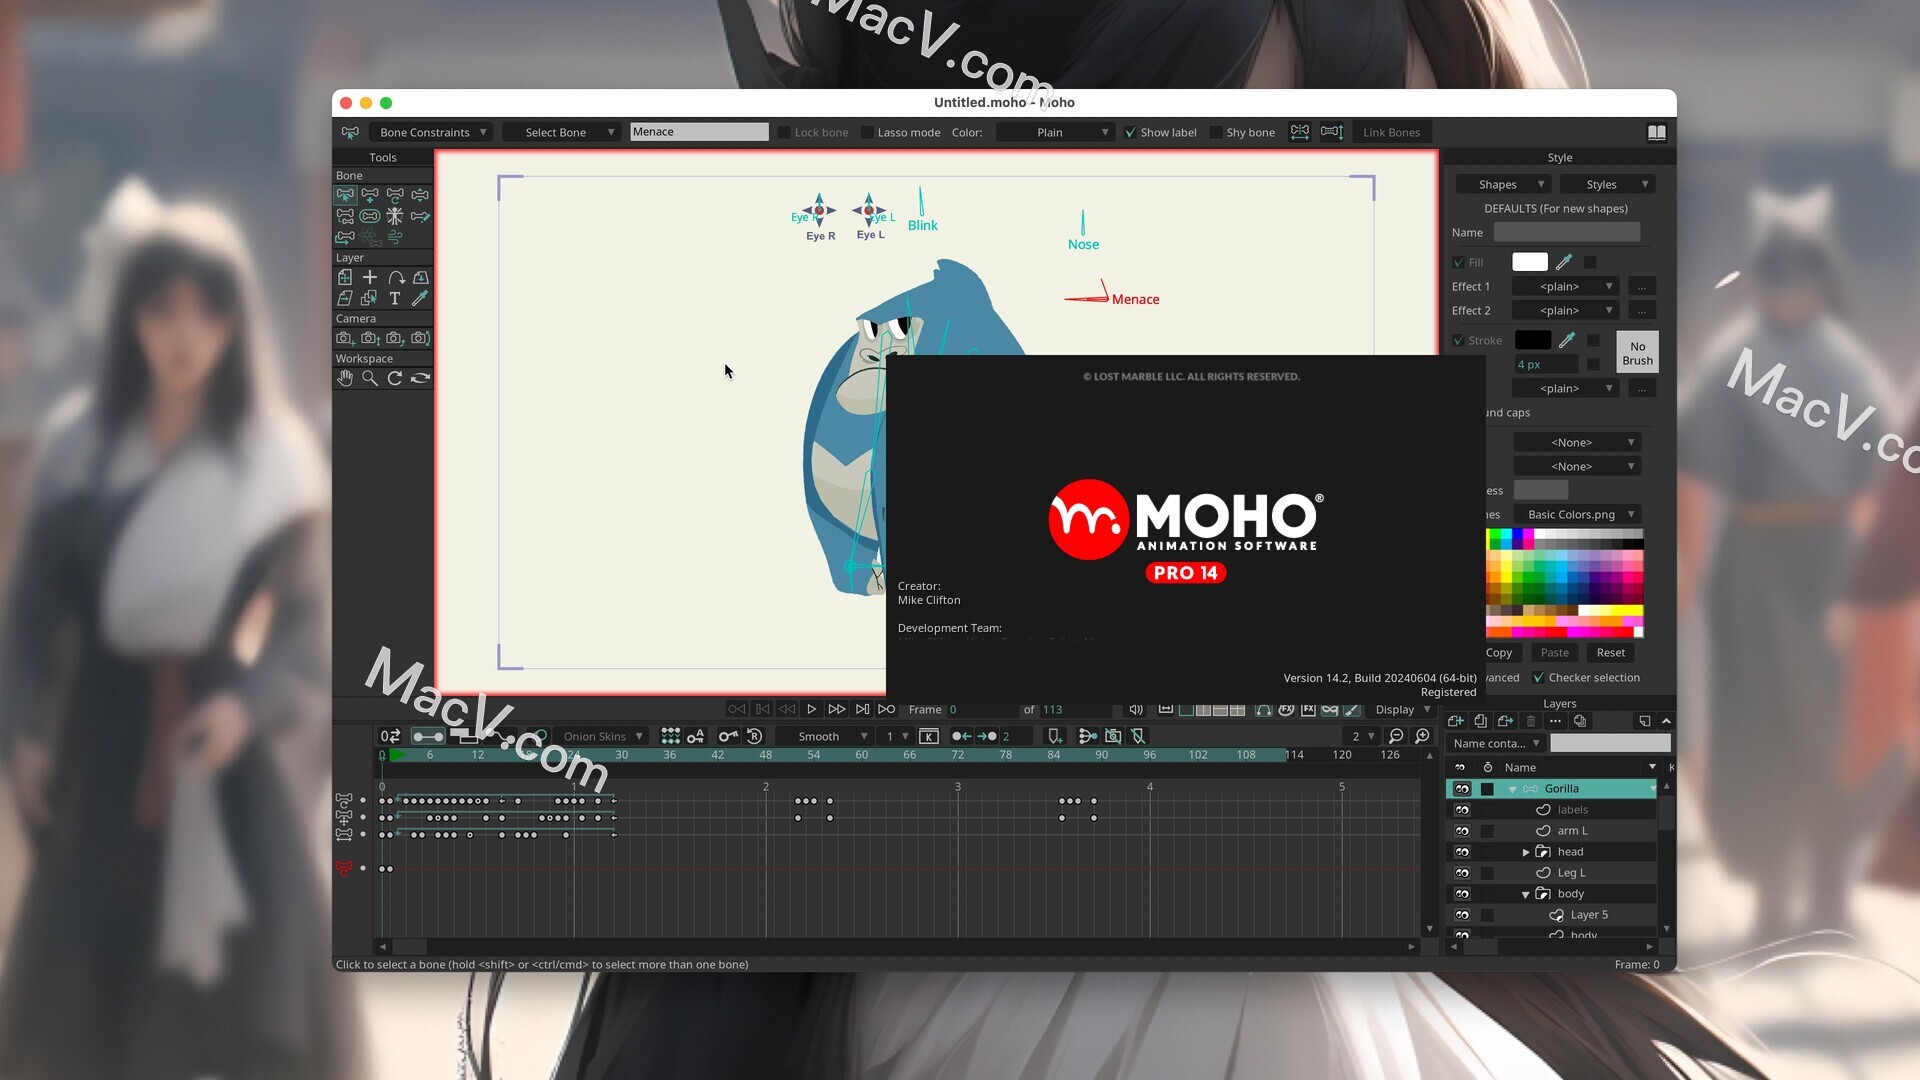1920x1080 pixels.
Task: Select the Eyedropper tool
Action: click(x=420, y=298)
